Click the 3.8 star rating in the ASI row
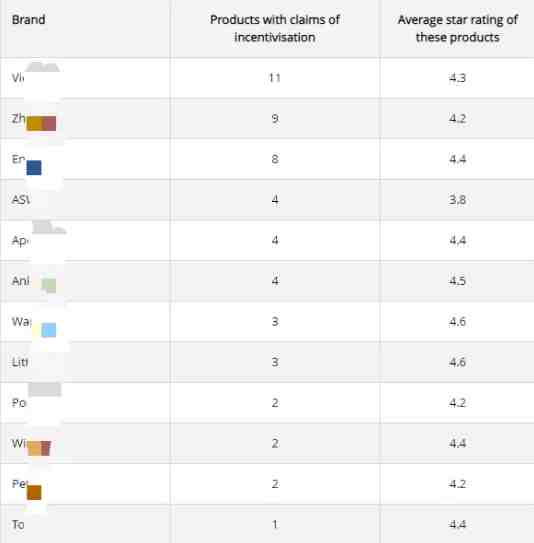 (457, 200)
